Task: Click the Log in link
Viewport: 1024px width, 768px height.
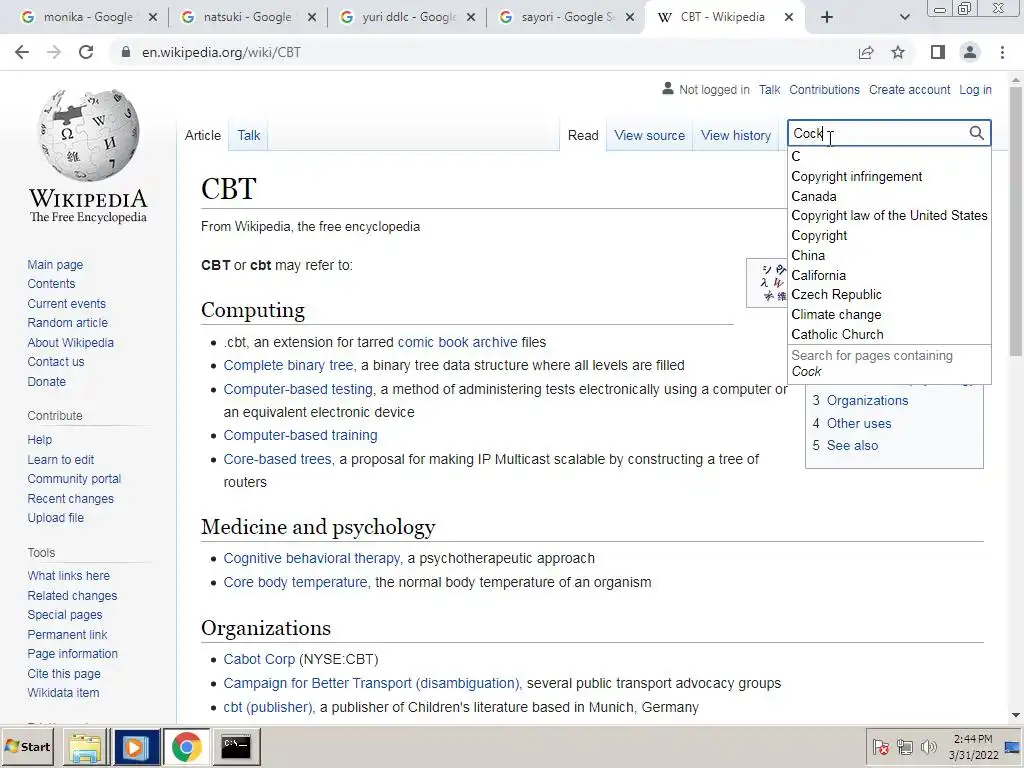Action: pos(975,89)
